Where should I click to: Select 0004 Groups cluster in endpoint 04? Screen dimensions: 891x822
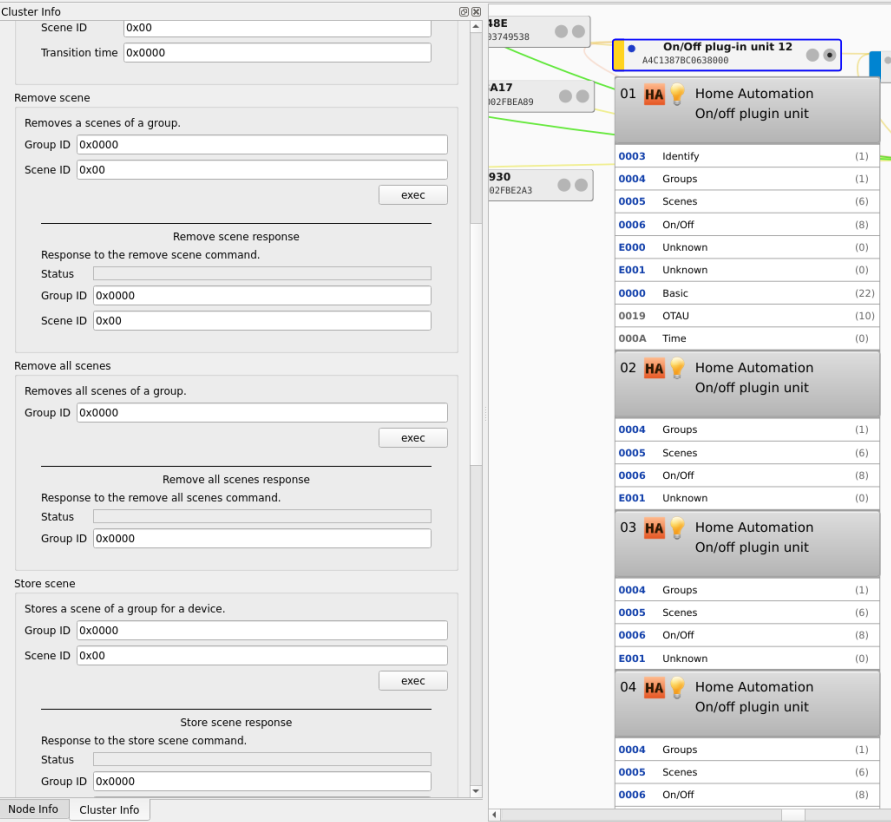(747, 750)
